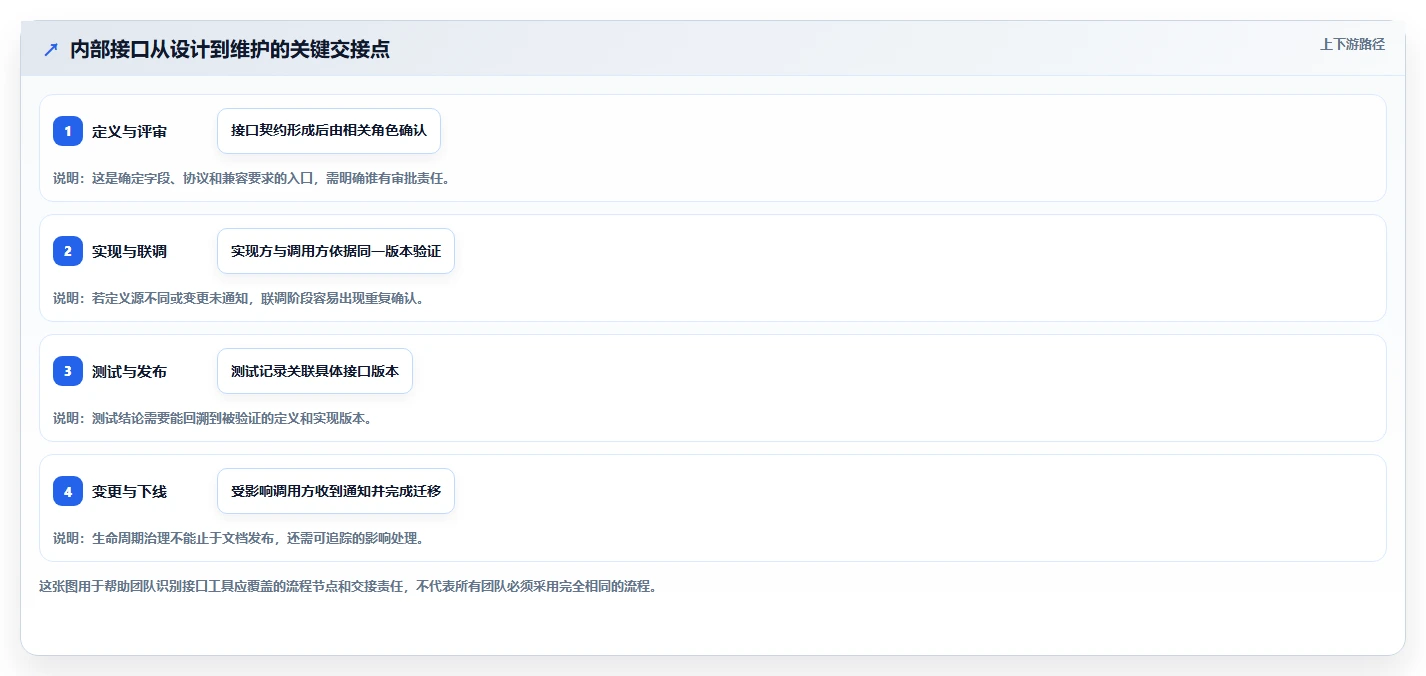
Task: Click the 测试记录关联具体接口版本 chip
Action: 315,371
